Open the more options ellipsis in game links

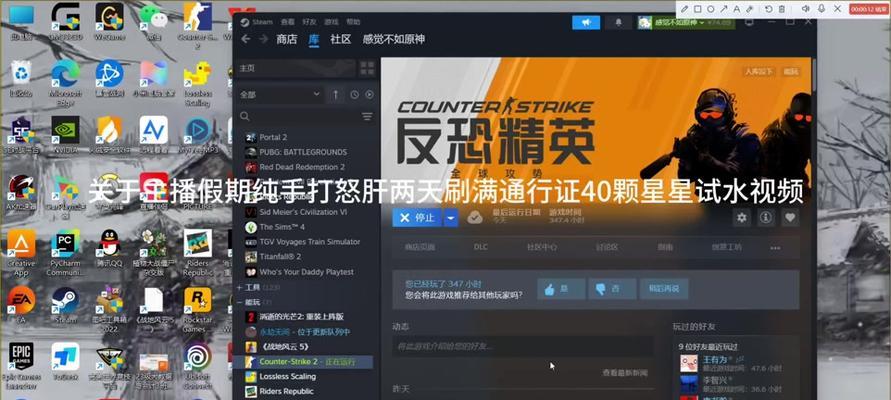point(775,248)
